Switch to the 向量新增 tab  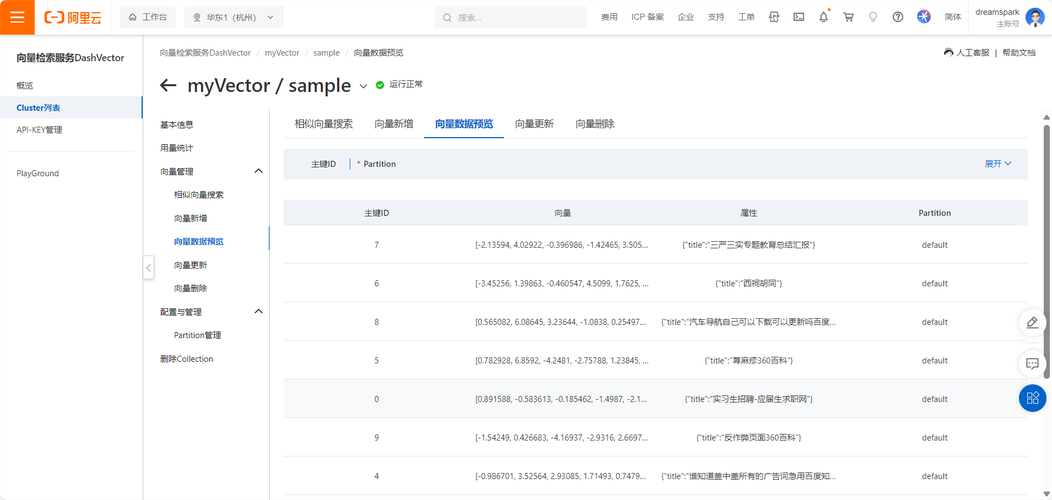coord(394,123)
